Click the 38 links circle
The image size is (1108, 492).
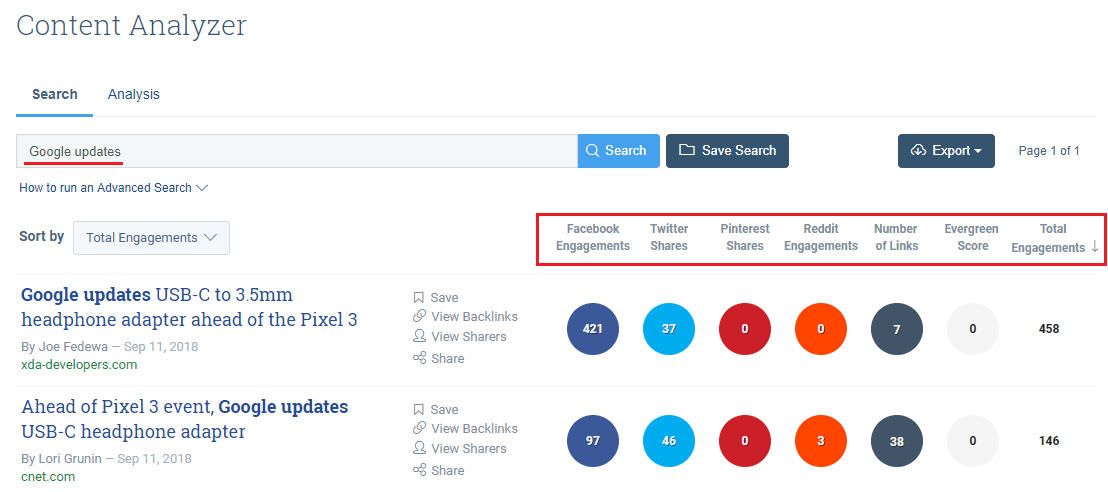pyautogui.click(x=897, y=440)
